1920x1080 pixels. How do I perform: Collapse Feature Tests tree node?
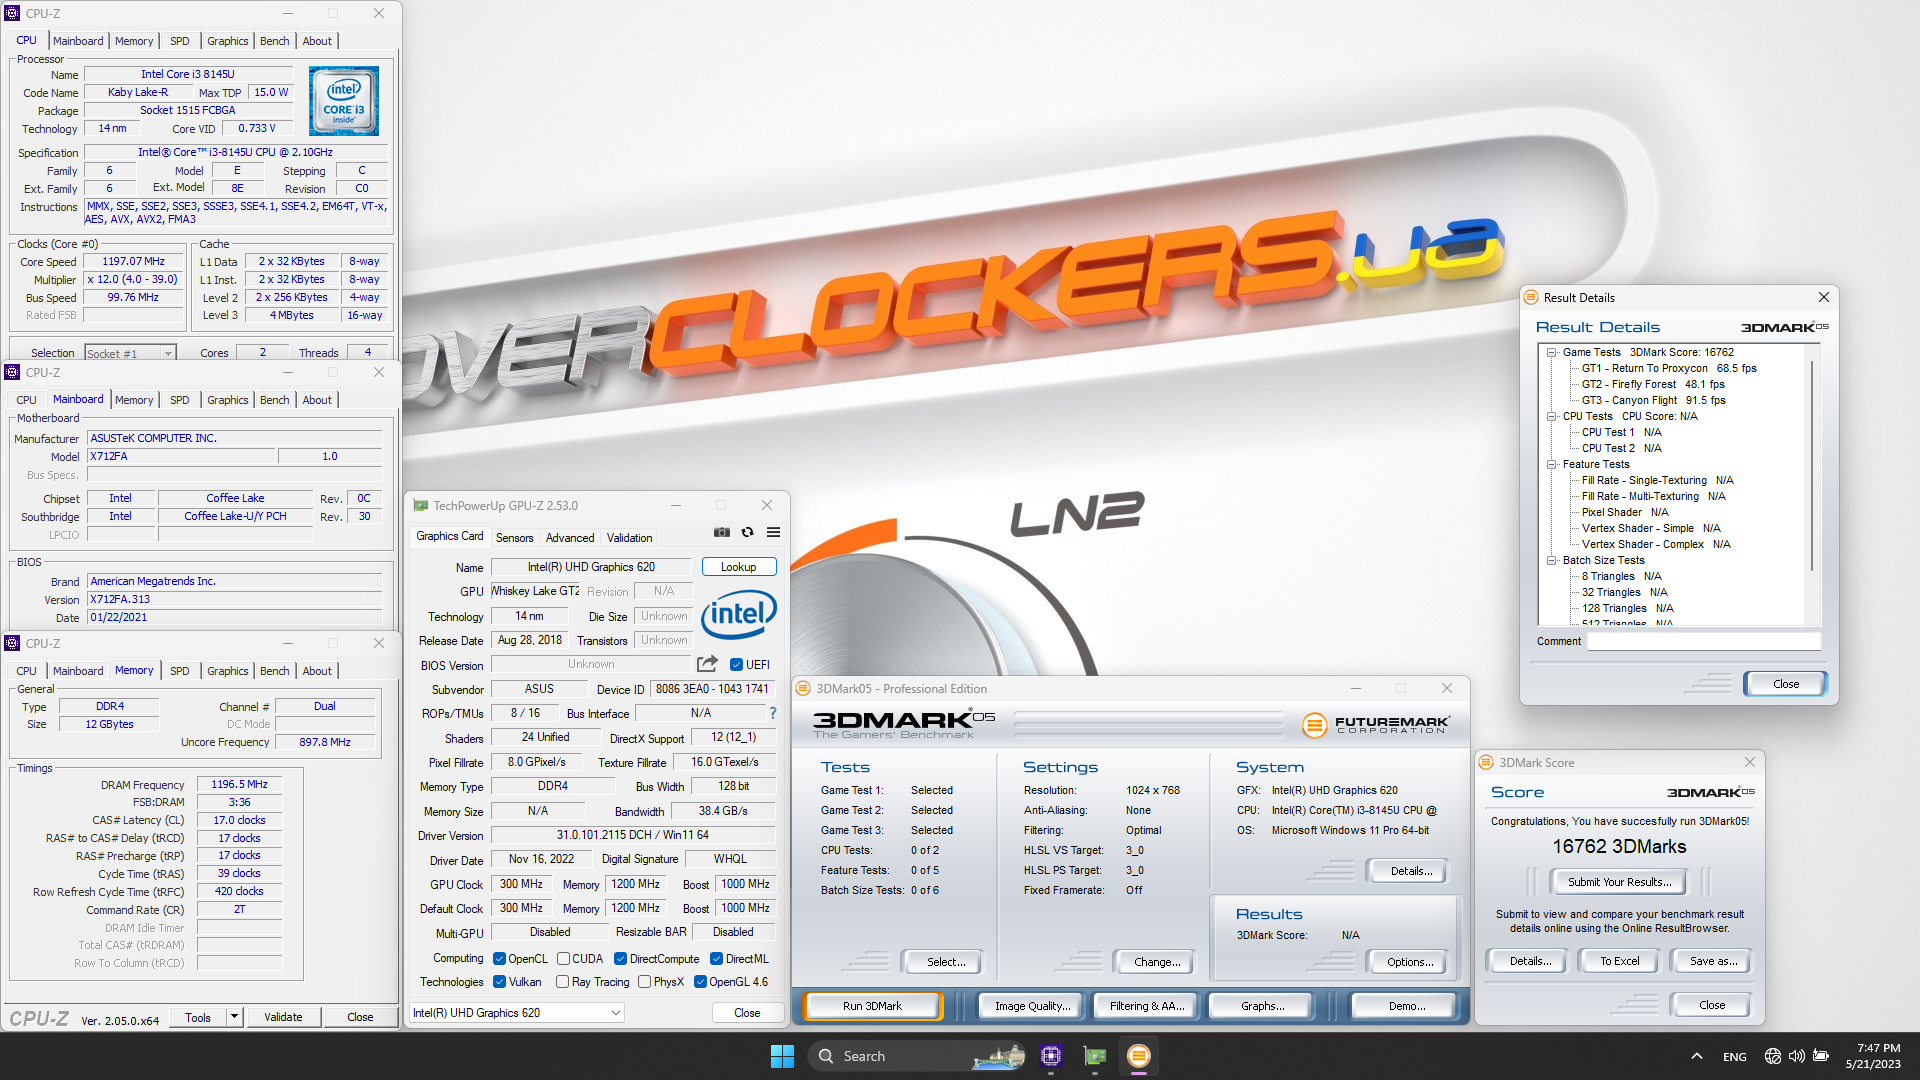coord(1552,464)
